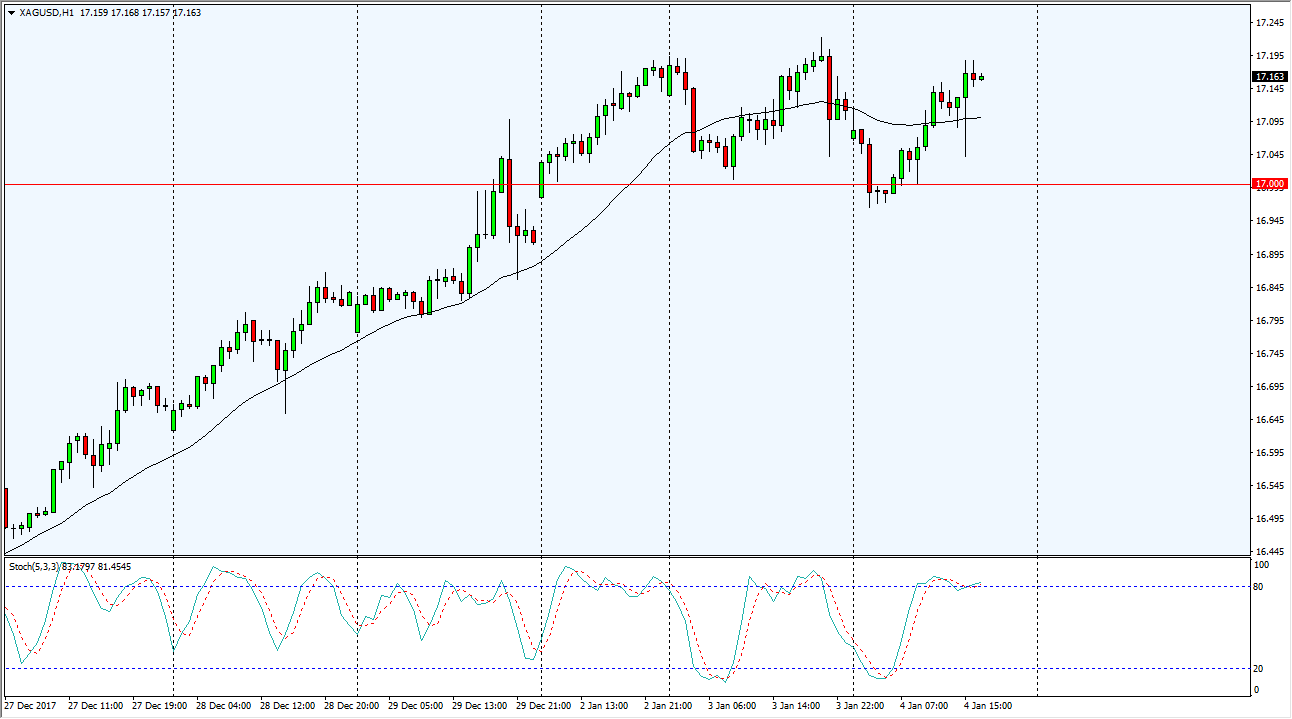Click the 3 Jan 06:00 time label

[732, 705]
